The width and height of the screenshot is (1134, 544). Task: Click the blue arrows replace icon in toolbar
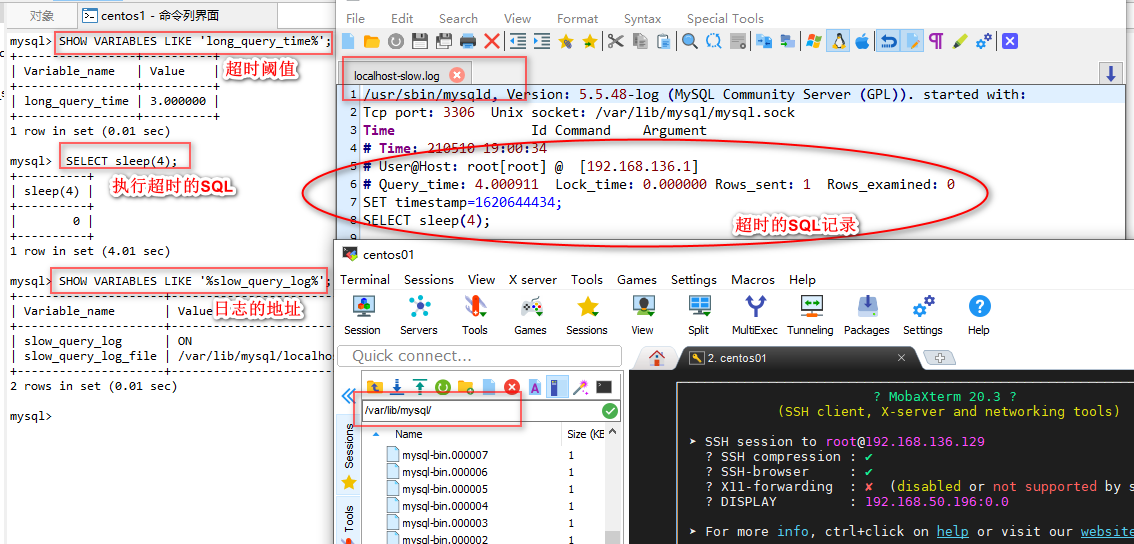713,41
